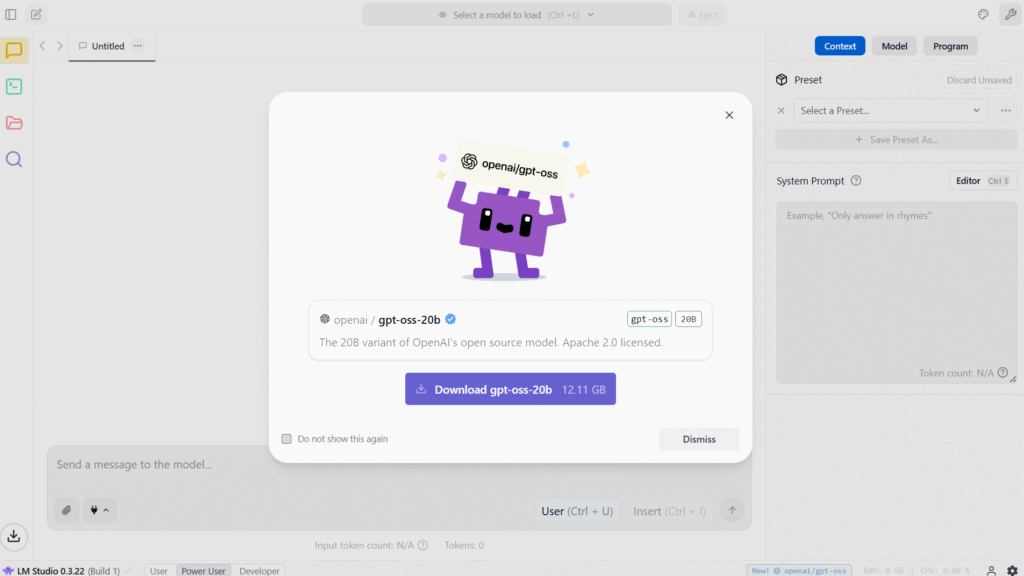Switch to the Program tab
The width and height of the screenshot is (1024, 576).
pos(950,46)
